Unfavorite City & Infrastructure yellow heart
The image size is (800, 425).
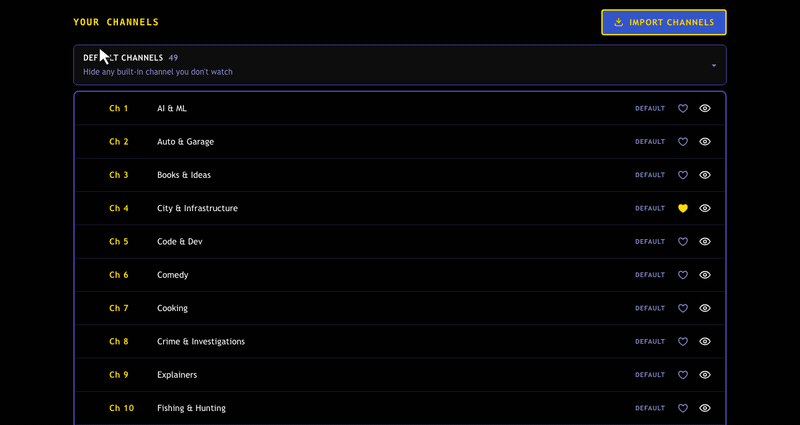click(683, 208)
